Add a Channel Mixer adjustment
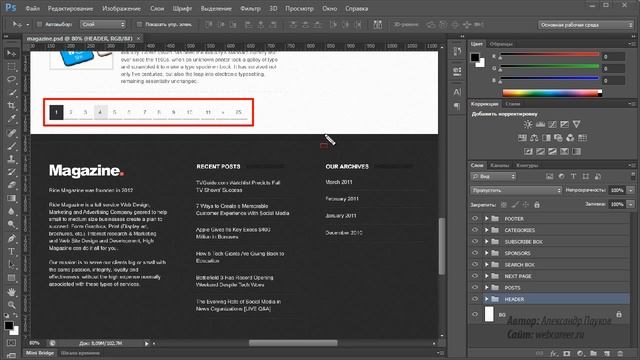Viewport: 640px width, 360px height. click(570, 138)
